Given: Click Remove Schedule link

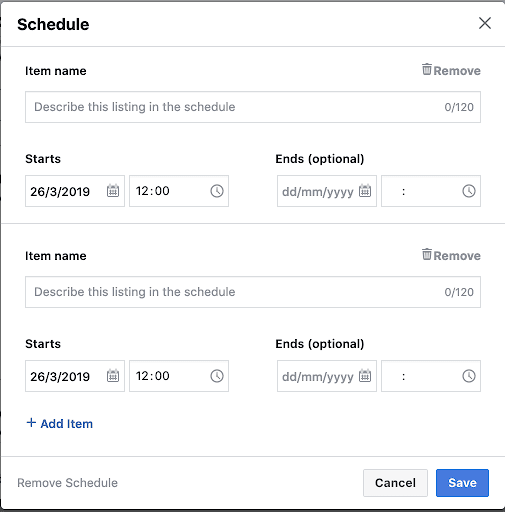Looking at the screenshot, I should [x=67, y=483].
